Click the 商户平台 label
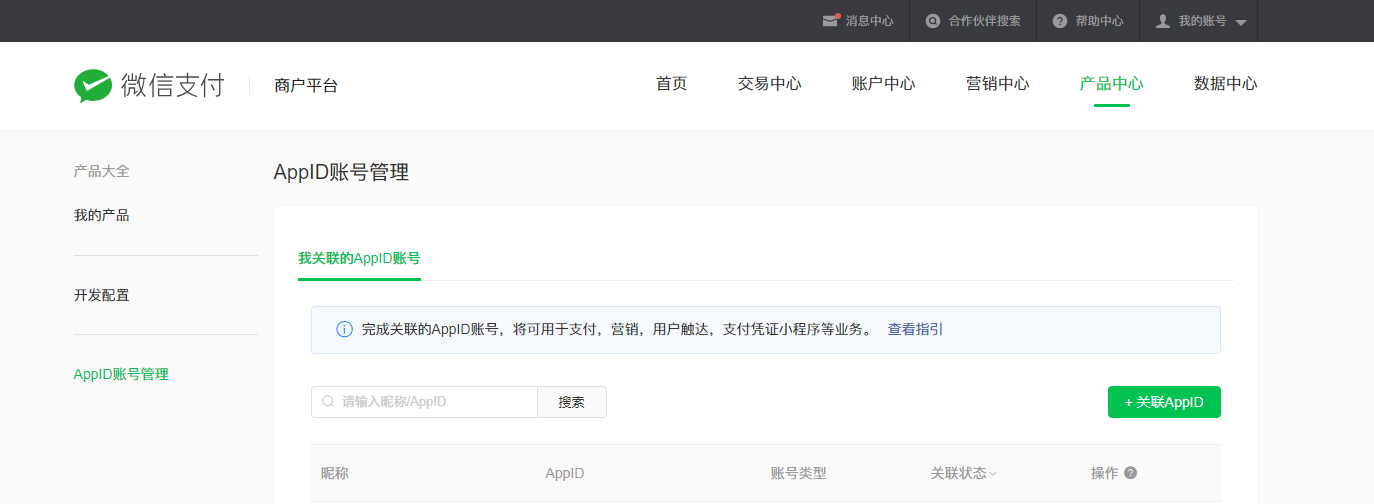This screenshot has width=1374, height=504. [x=306, y=86]
